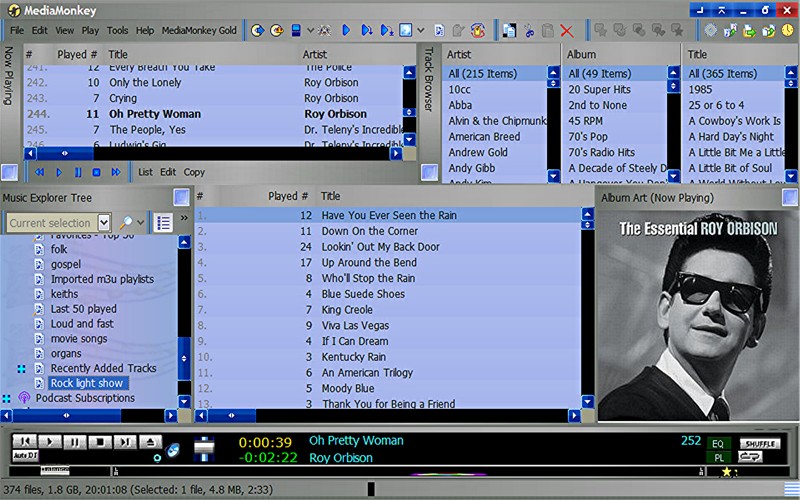Toggle the Album Art panel square
The width and height of the screenshot is (800, 500).
tap(790, 197)
